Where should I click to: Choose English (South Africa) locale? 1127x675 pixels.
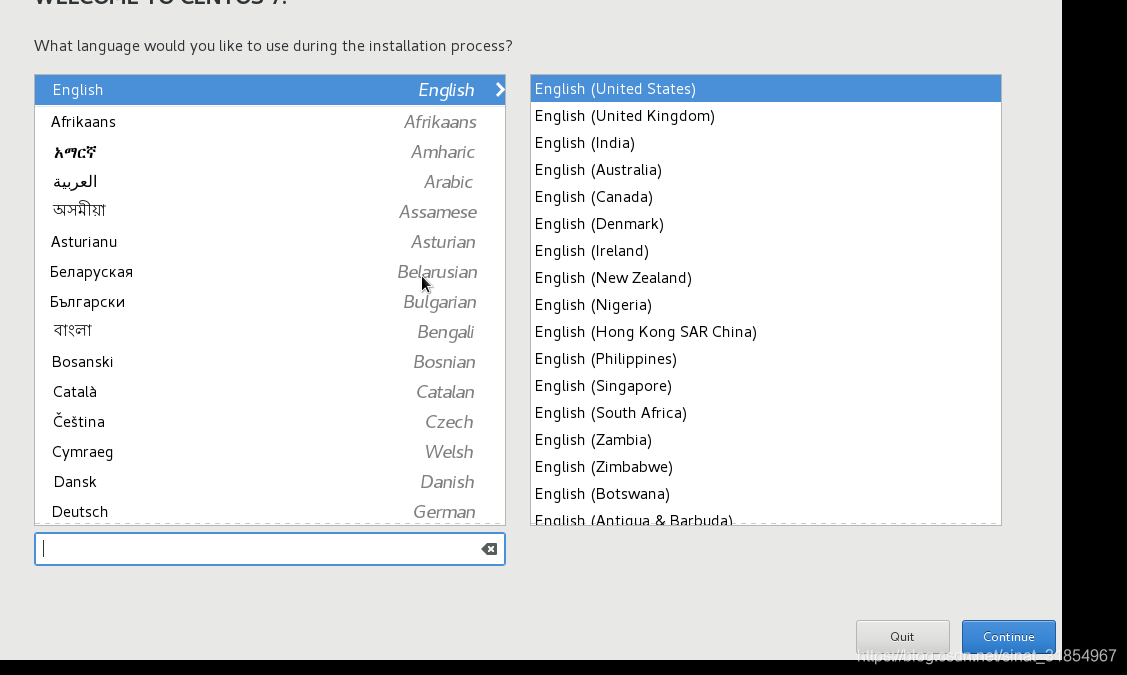(x=765, y=413)
